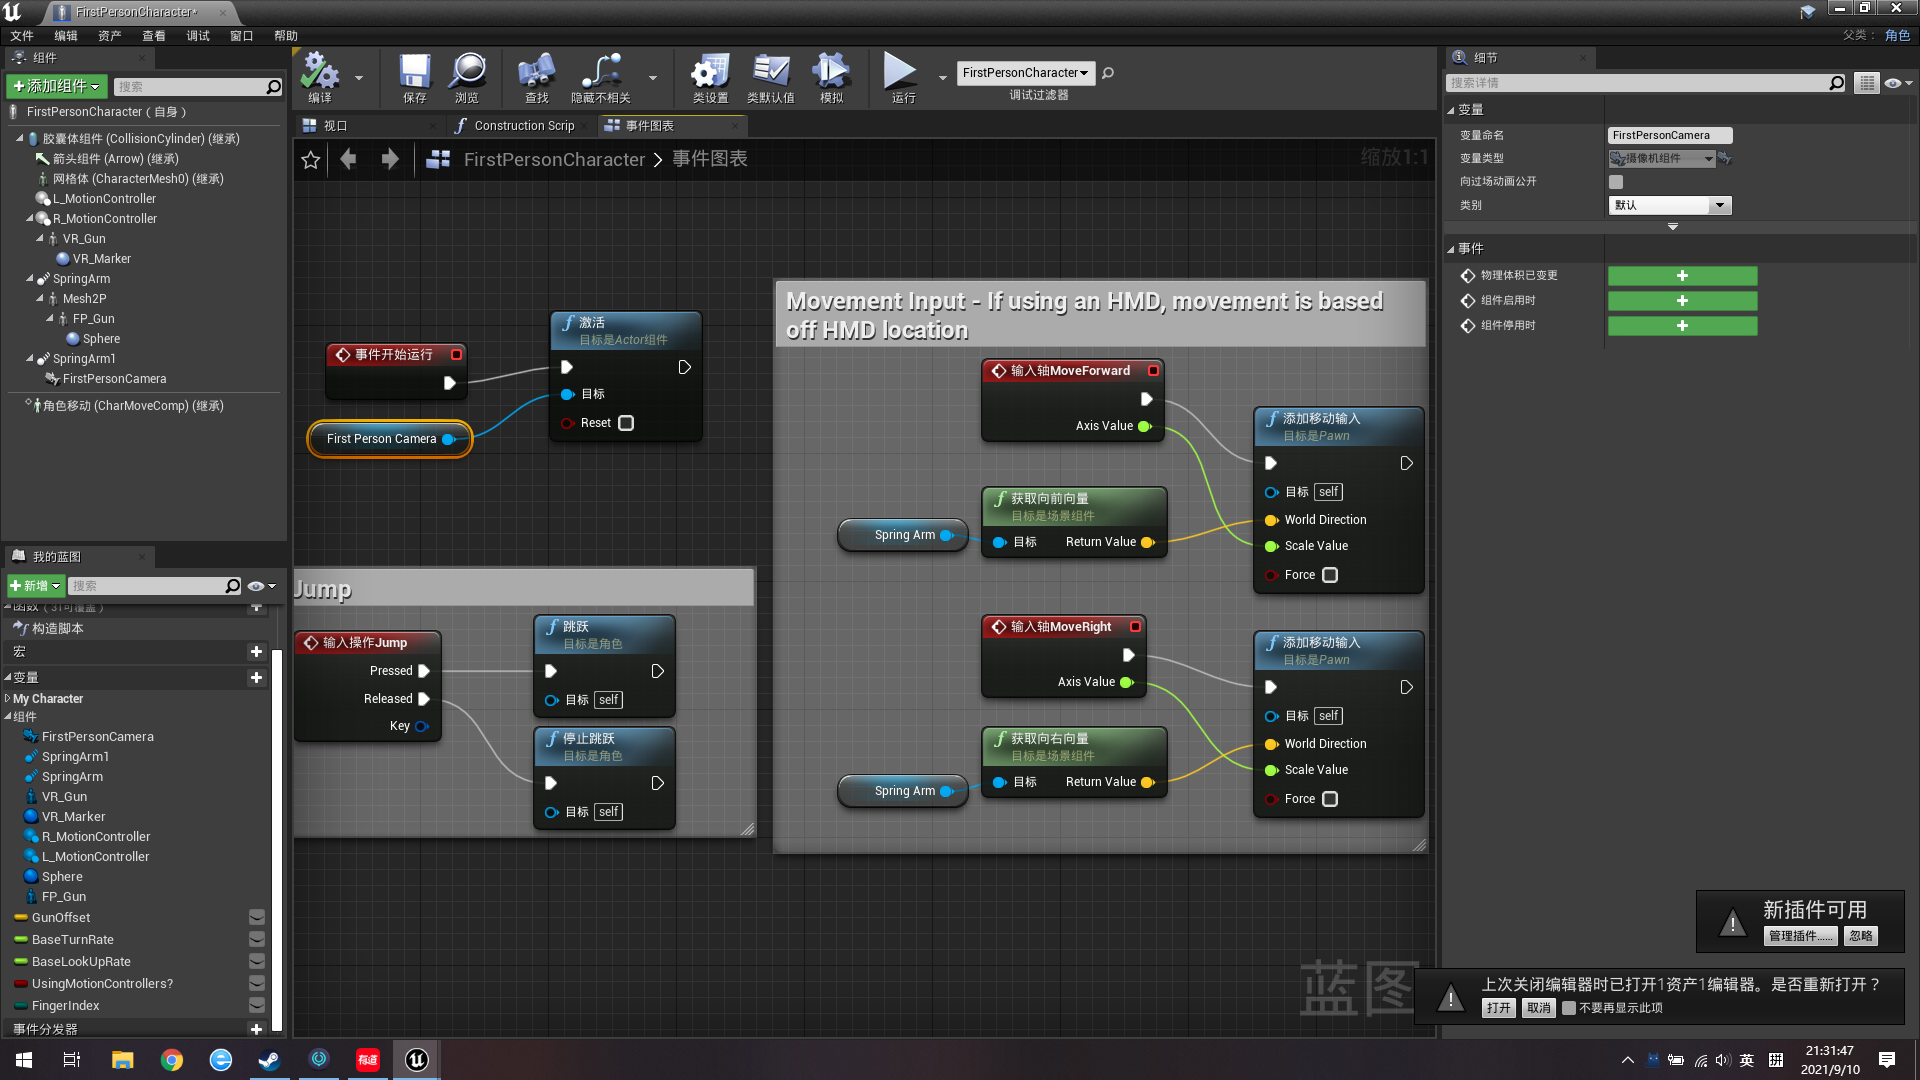Select SpringArm1 in the components tree
The width and height of the screenshot is (1920, 1080).
coord(84,359)
